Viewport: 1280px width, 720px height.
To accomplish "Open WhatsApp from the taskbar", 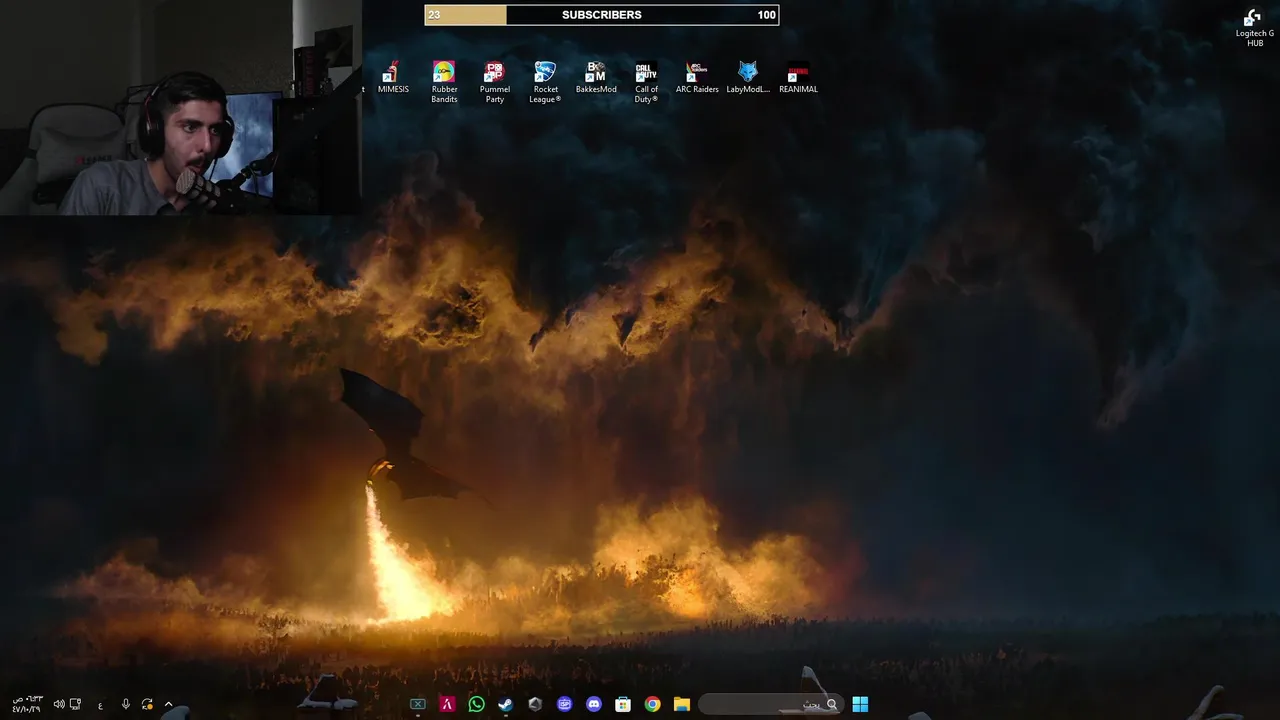I will [x=476, y=704].
